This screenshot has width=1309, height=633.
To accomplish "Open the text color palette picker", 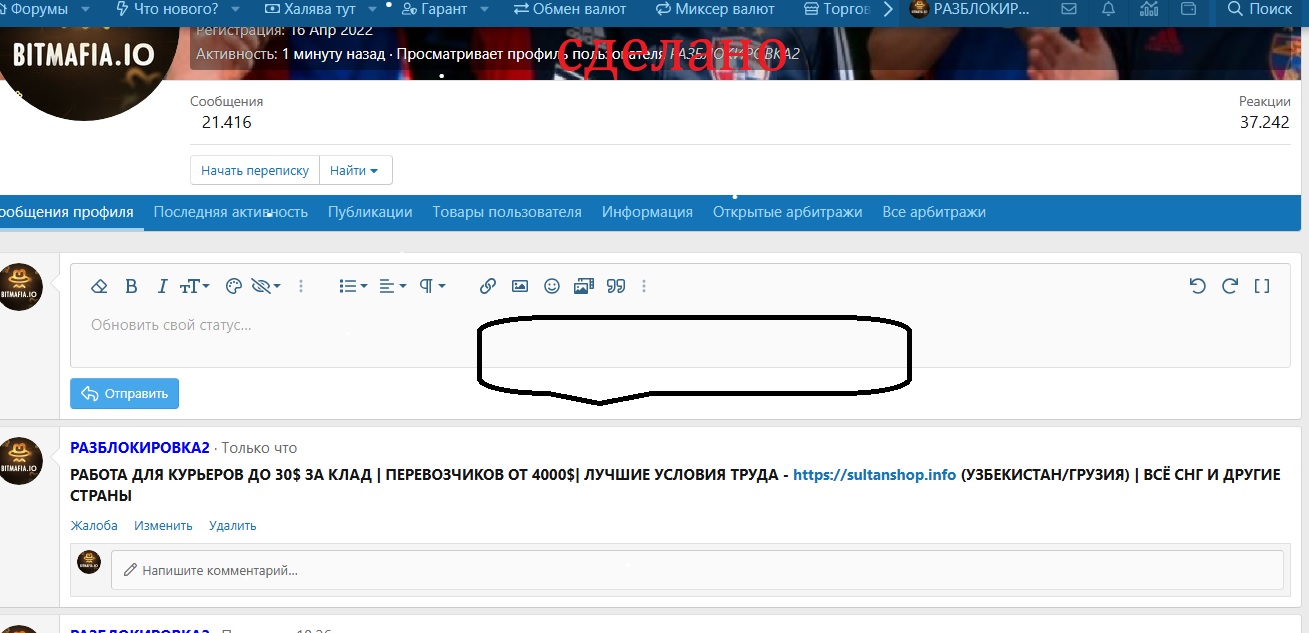I will (233, 286).
